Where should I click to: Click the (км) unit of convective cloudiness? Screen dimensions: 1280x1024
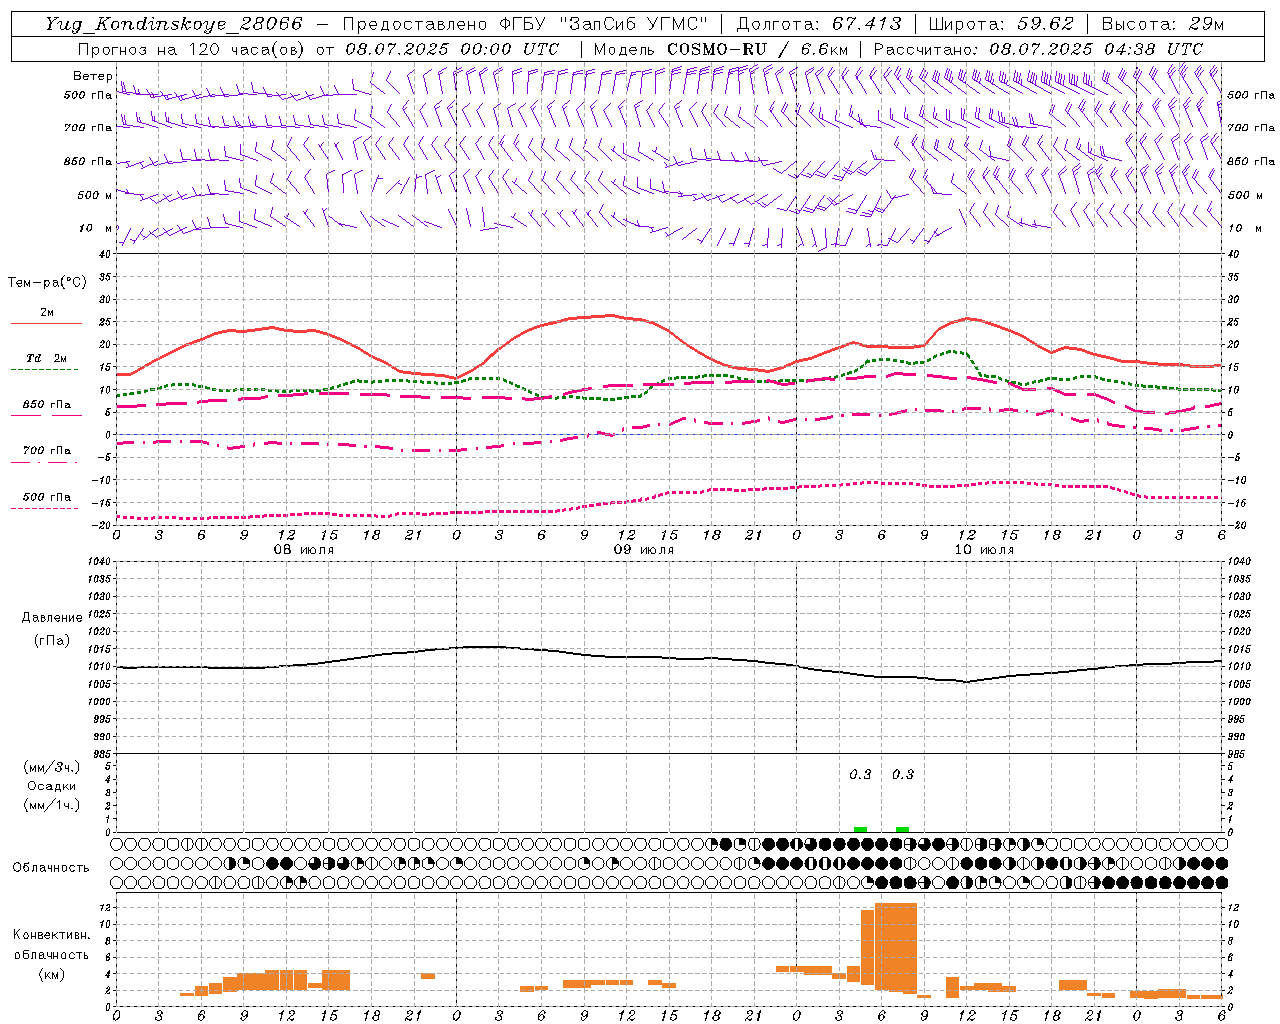pyautogui.click(x=51, y=974)
